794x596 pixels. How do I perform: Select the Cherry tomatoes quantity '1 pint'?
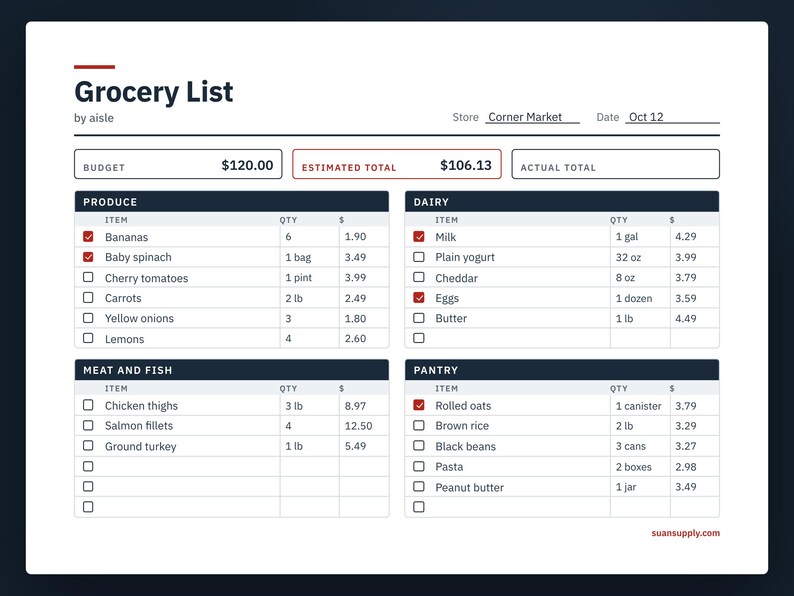(x=299, y=277)
